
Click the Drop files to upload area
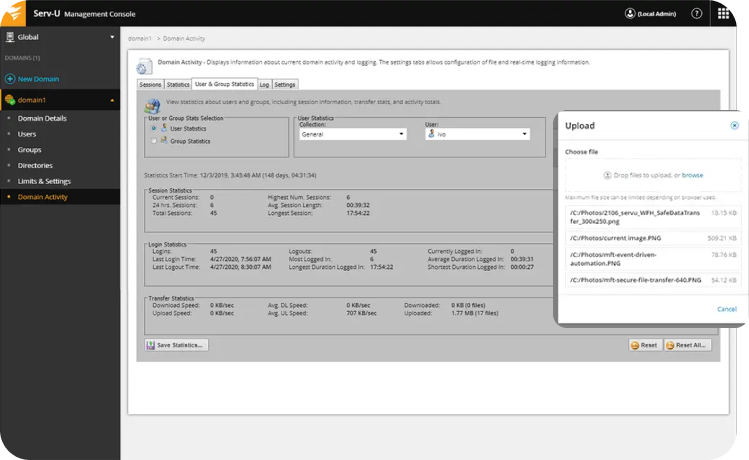[653, 175]
